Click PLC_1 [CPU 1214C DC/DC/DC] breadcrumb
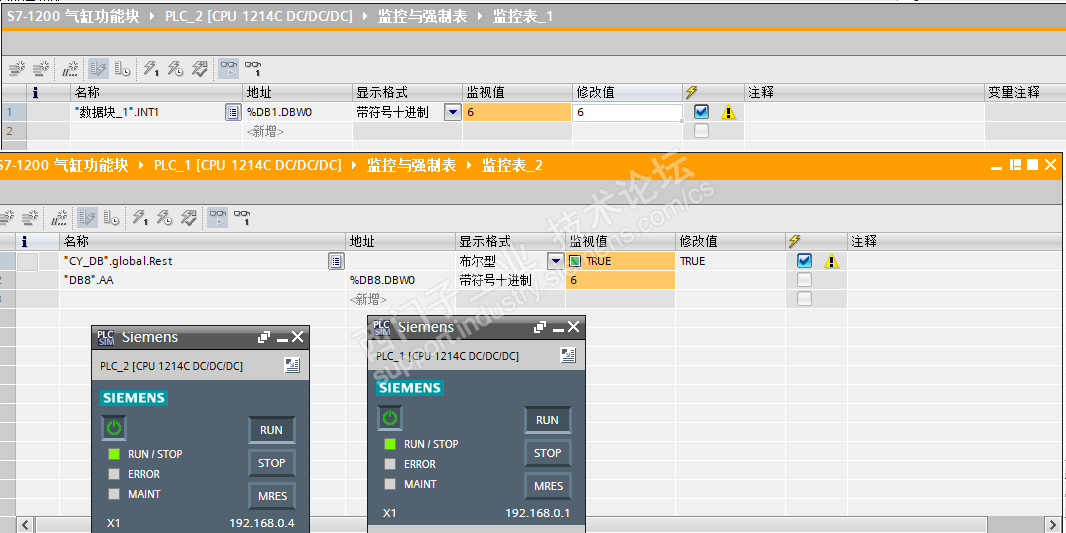Screen dimensions: 1066x533 pos(247,165)
